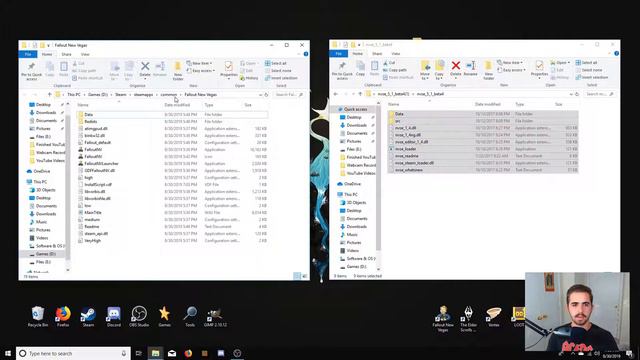
Task: Click New folder in Fallout New Vegas window
Action: pyautogui.click(x=178, y=71)
